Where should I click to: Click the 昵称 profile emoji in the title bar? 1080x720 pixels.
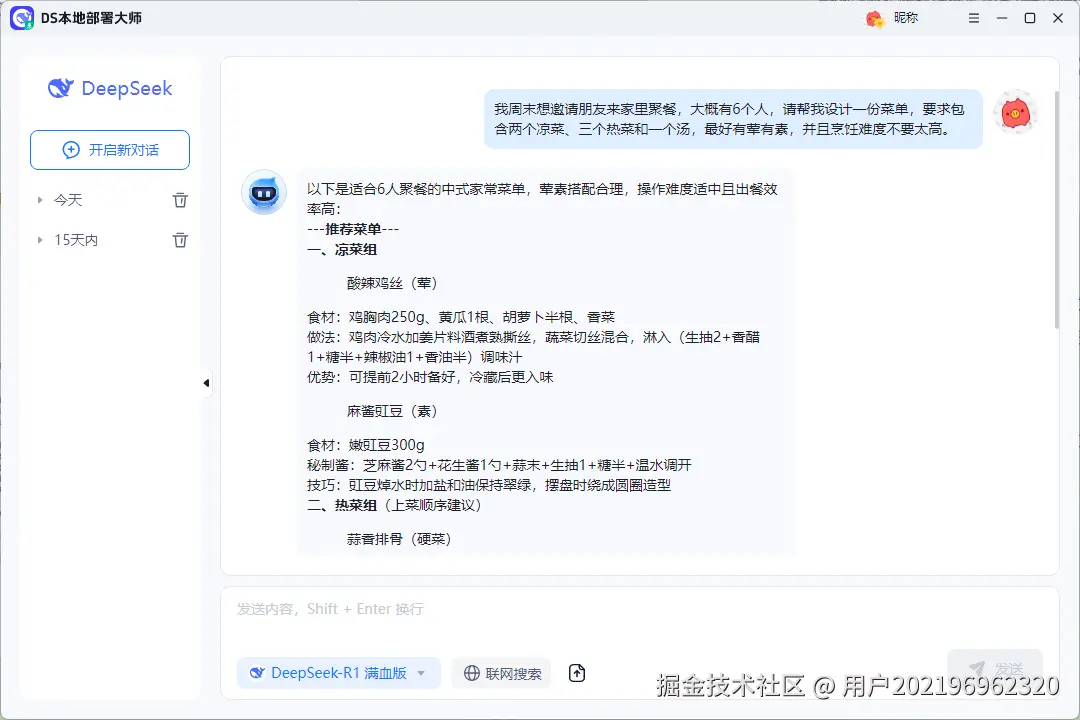[874, 17]
